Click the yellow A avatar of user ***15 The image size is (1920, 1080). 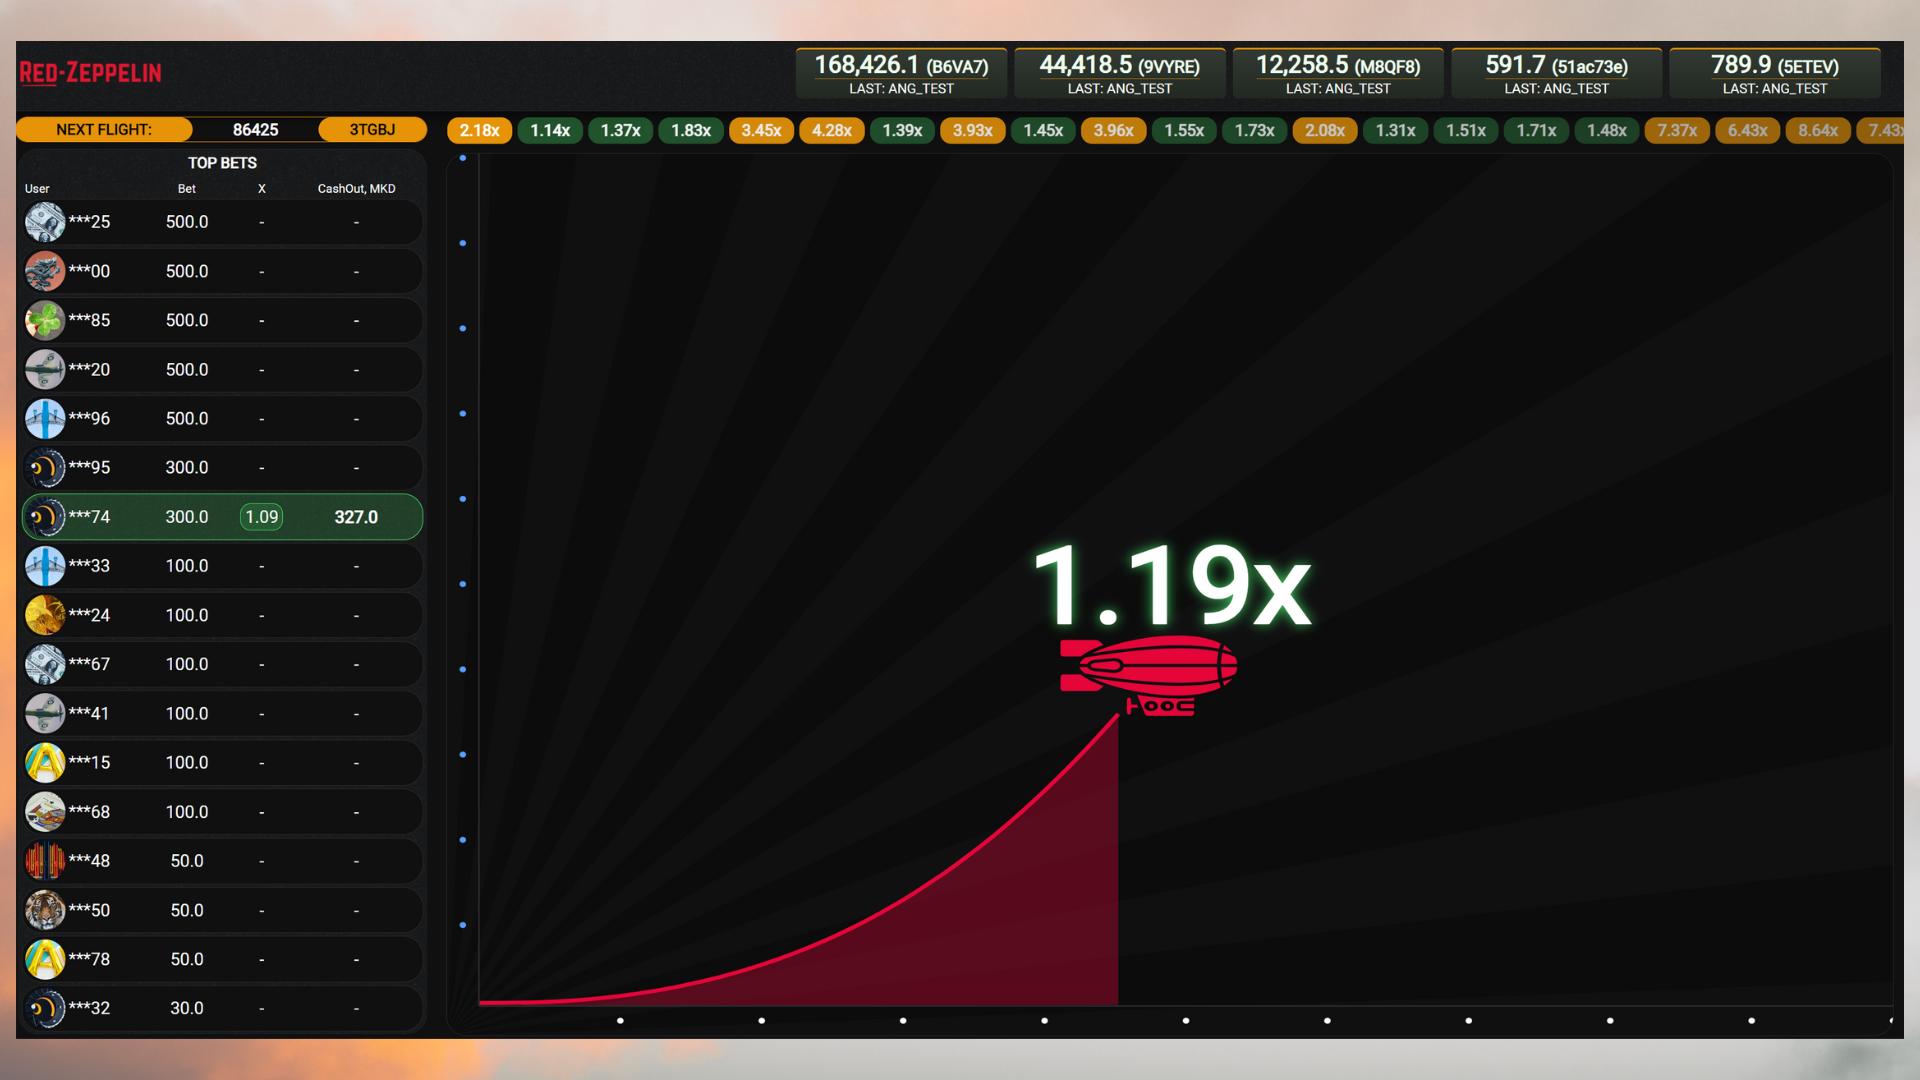tap(45, 762)
